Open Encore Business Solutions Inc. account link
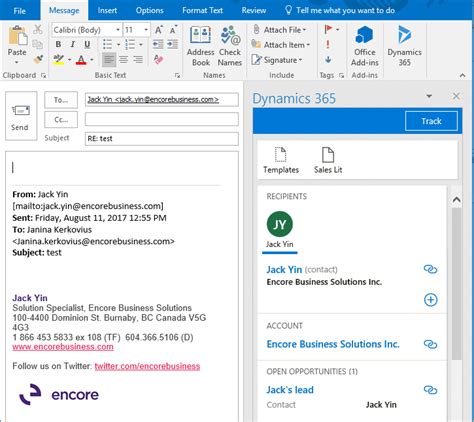 click(x=333, y=344)
